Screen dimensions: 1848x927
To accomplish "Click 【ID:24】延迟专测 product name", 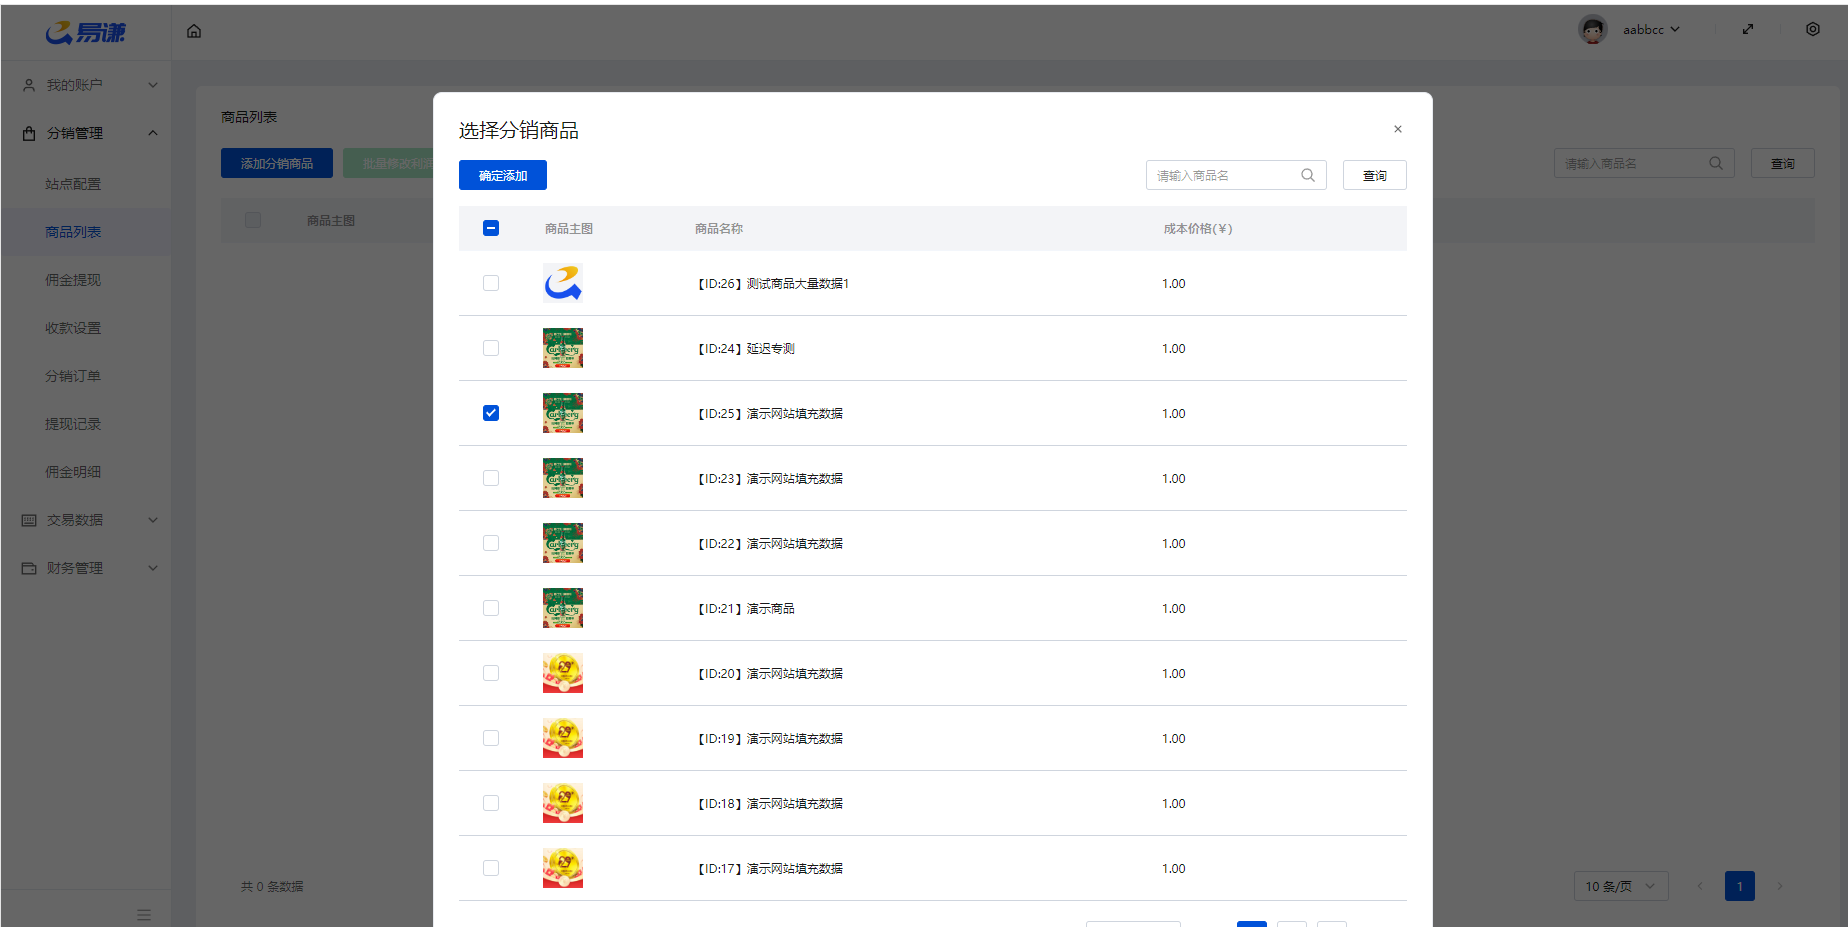I will pyautogui.click(x=745, y=349).
